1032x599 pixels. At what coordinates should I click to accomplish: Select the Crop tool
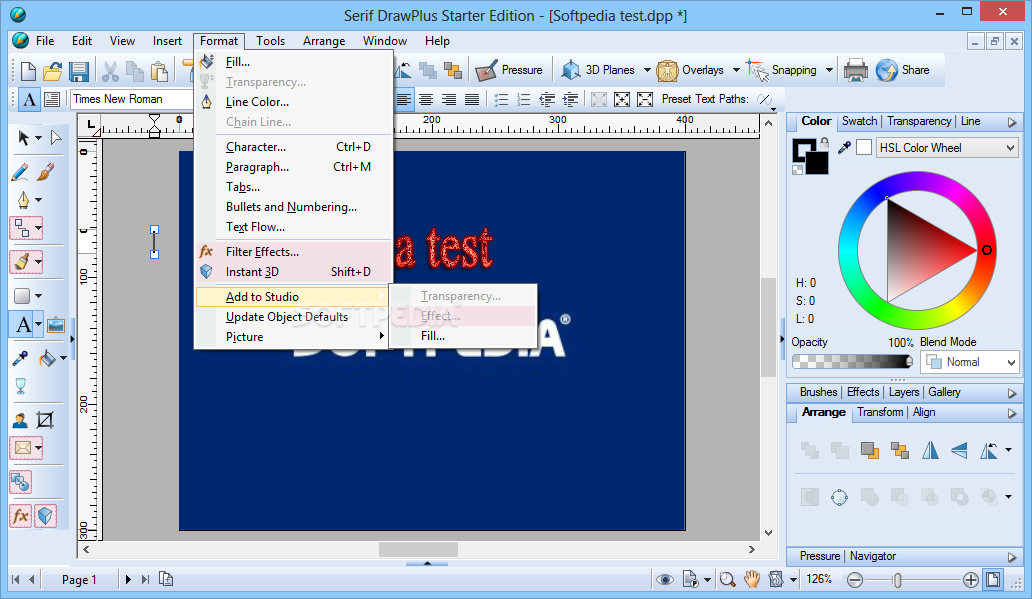45,420
